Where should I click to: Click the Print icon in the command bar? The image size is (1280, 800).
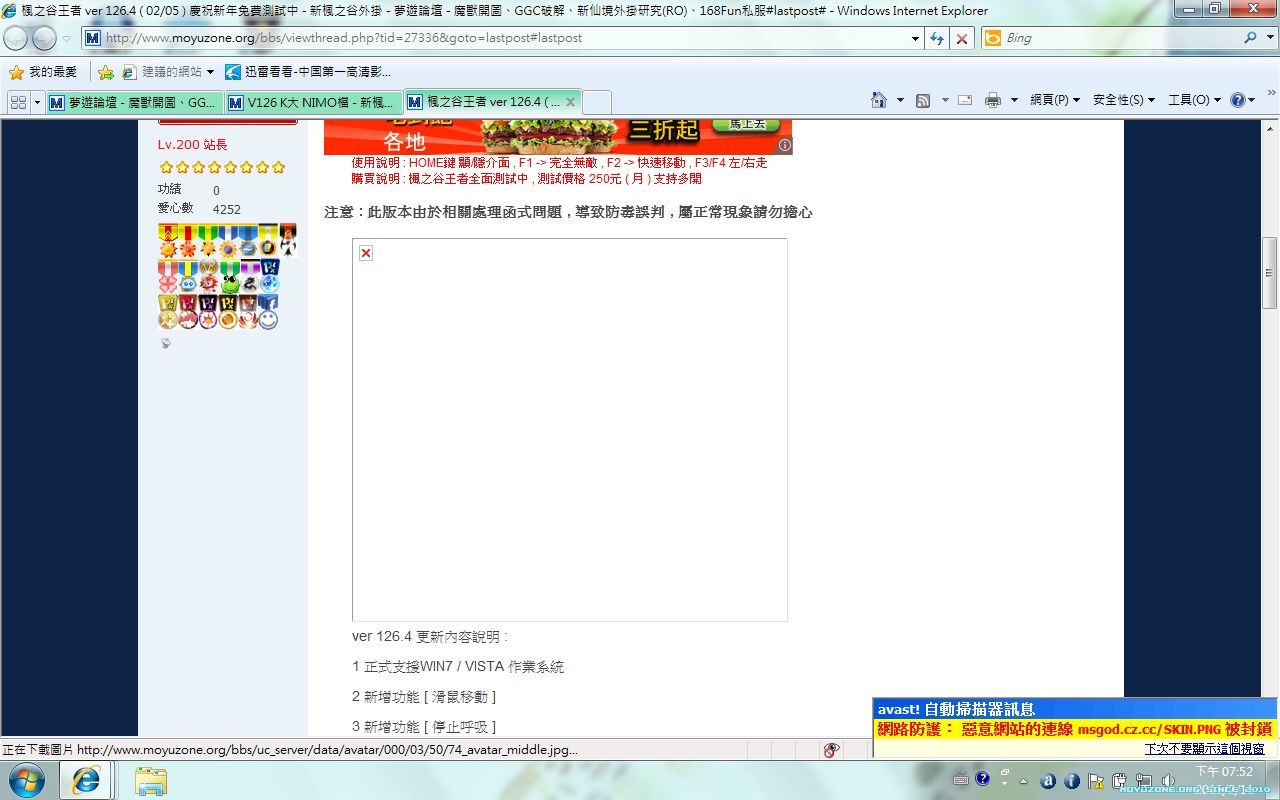pyautogui.click(x=992, y=100)
